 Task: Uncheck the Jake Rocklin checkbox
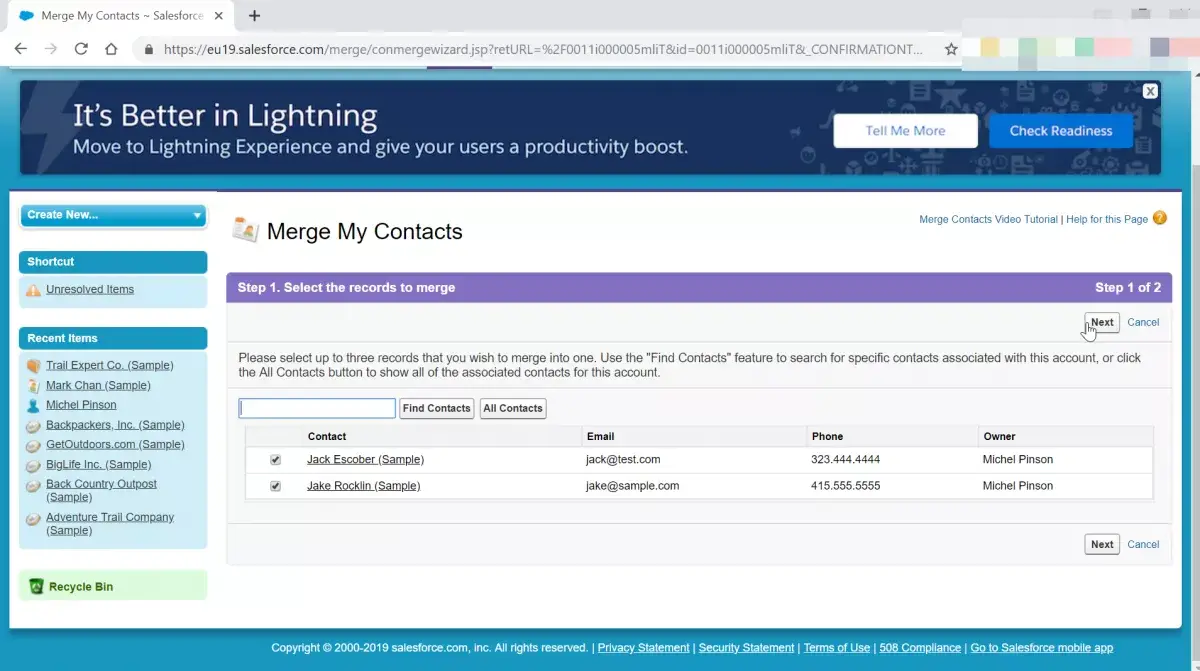click(275, 486)
